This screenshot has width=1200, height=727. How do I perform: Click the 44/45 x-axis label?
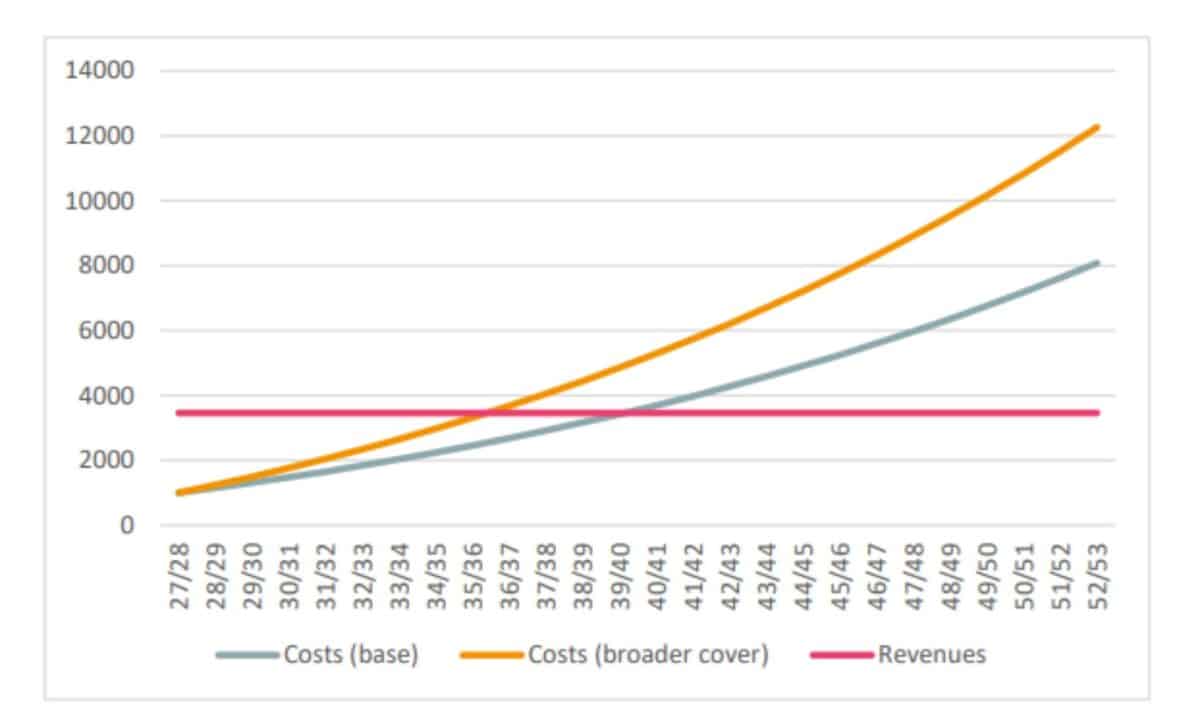tap(805, 577)
